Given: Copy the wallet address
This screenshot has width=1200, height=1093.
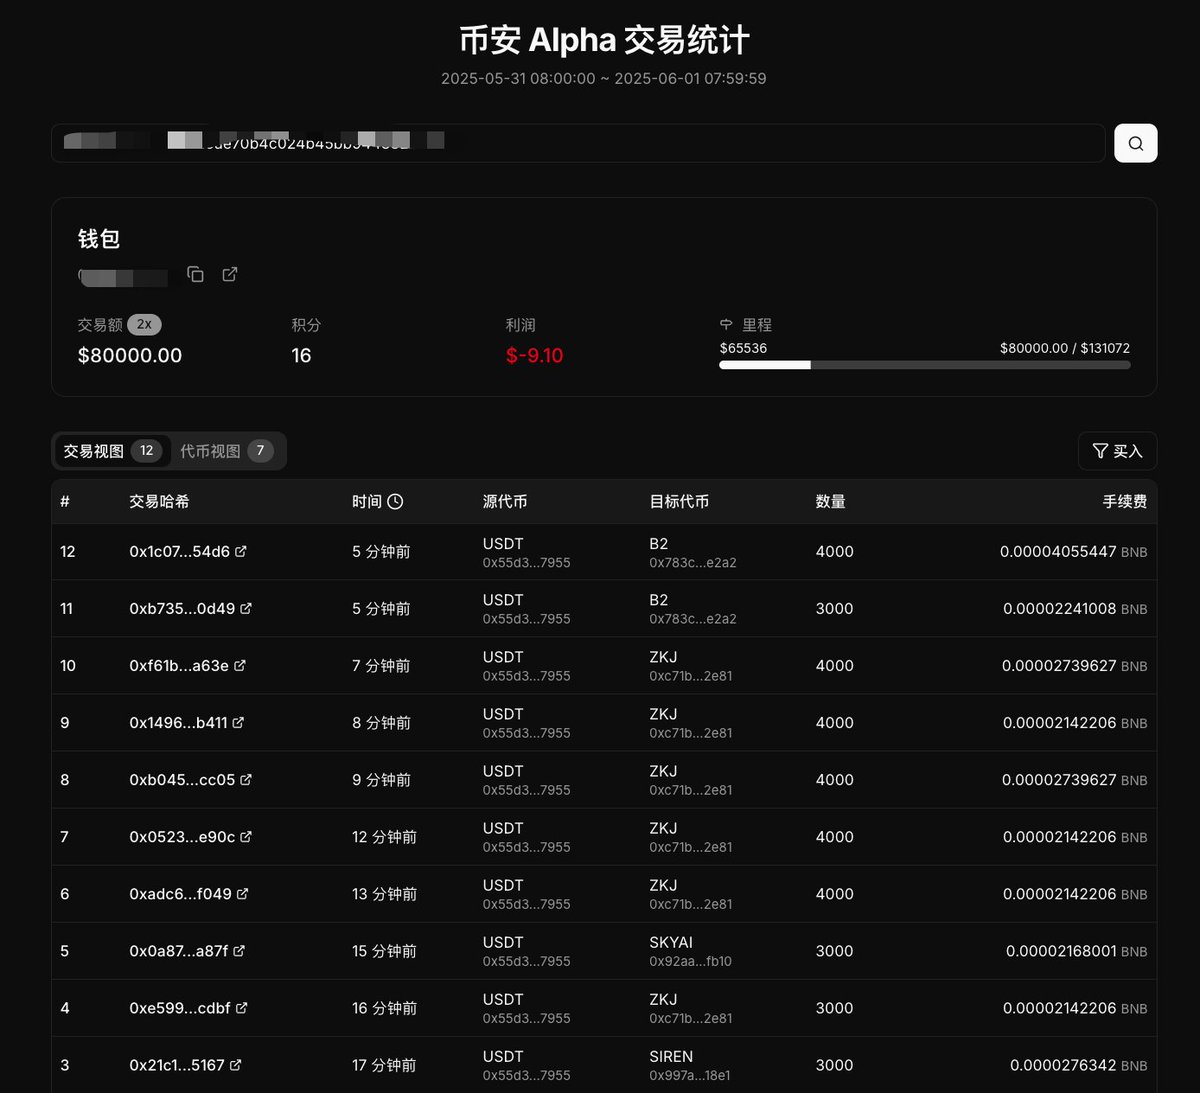Looking at the screenshot, I should 196,274.
